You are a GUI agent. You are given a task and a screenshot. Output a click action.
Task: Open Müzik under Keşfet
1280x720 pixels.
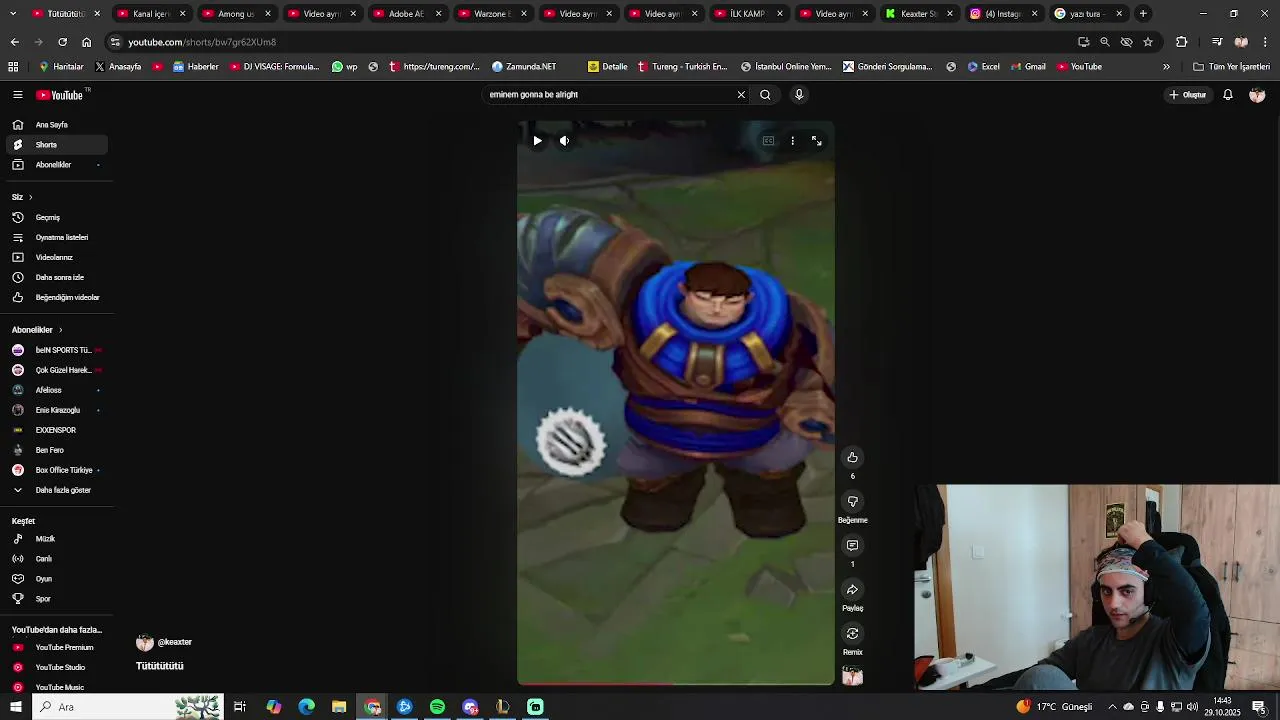tap(56, 539)
